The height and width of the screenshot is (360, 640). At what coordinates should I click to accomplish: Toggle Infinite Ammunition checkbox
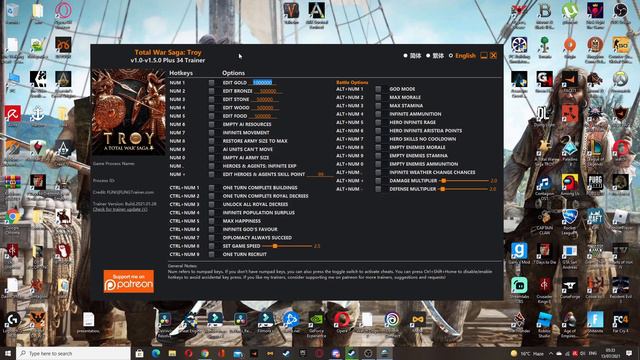[x=378, y=114]
